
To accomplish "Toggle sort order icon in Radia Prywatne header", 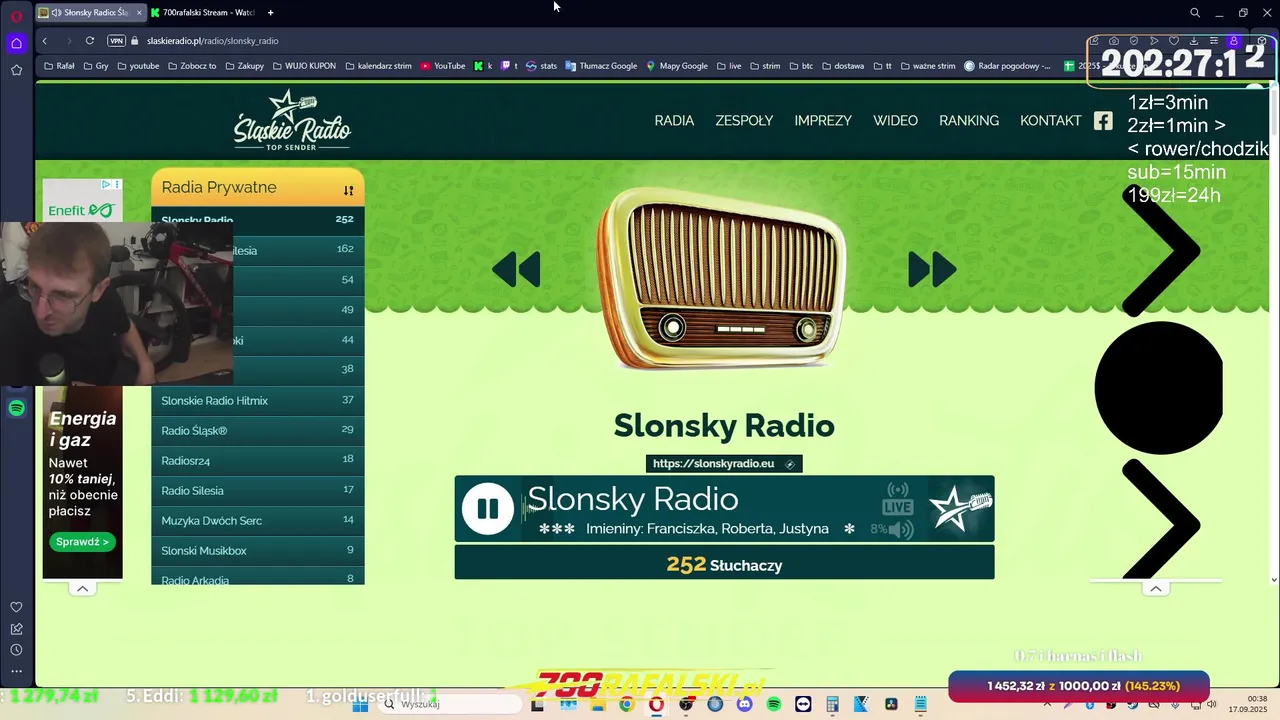I will 348,190.
